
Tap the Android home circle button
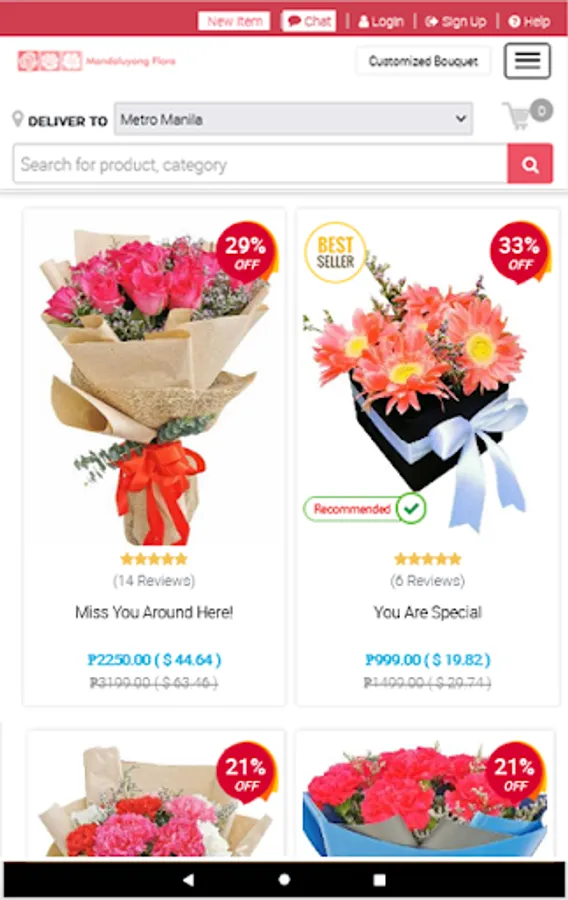[x=284, y=879]
